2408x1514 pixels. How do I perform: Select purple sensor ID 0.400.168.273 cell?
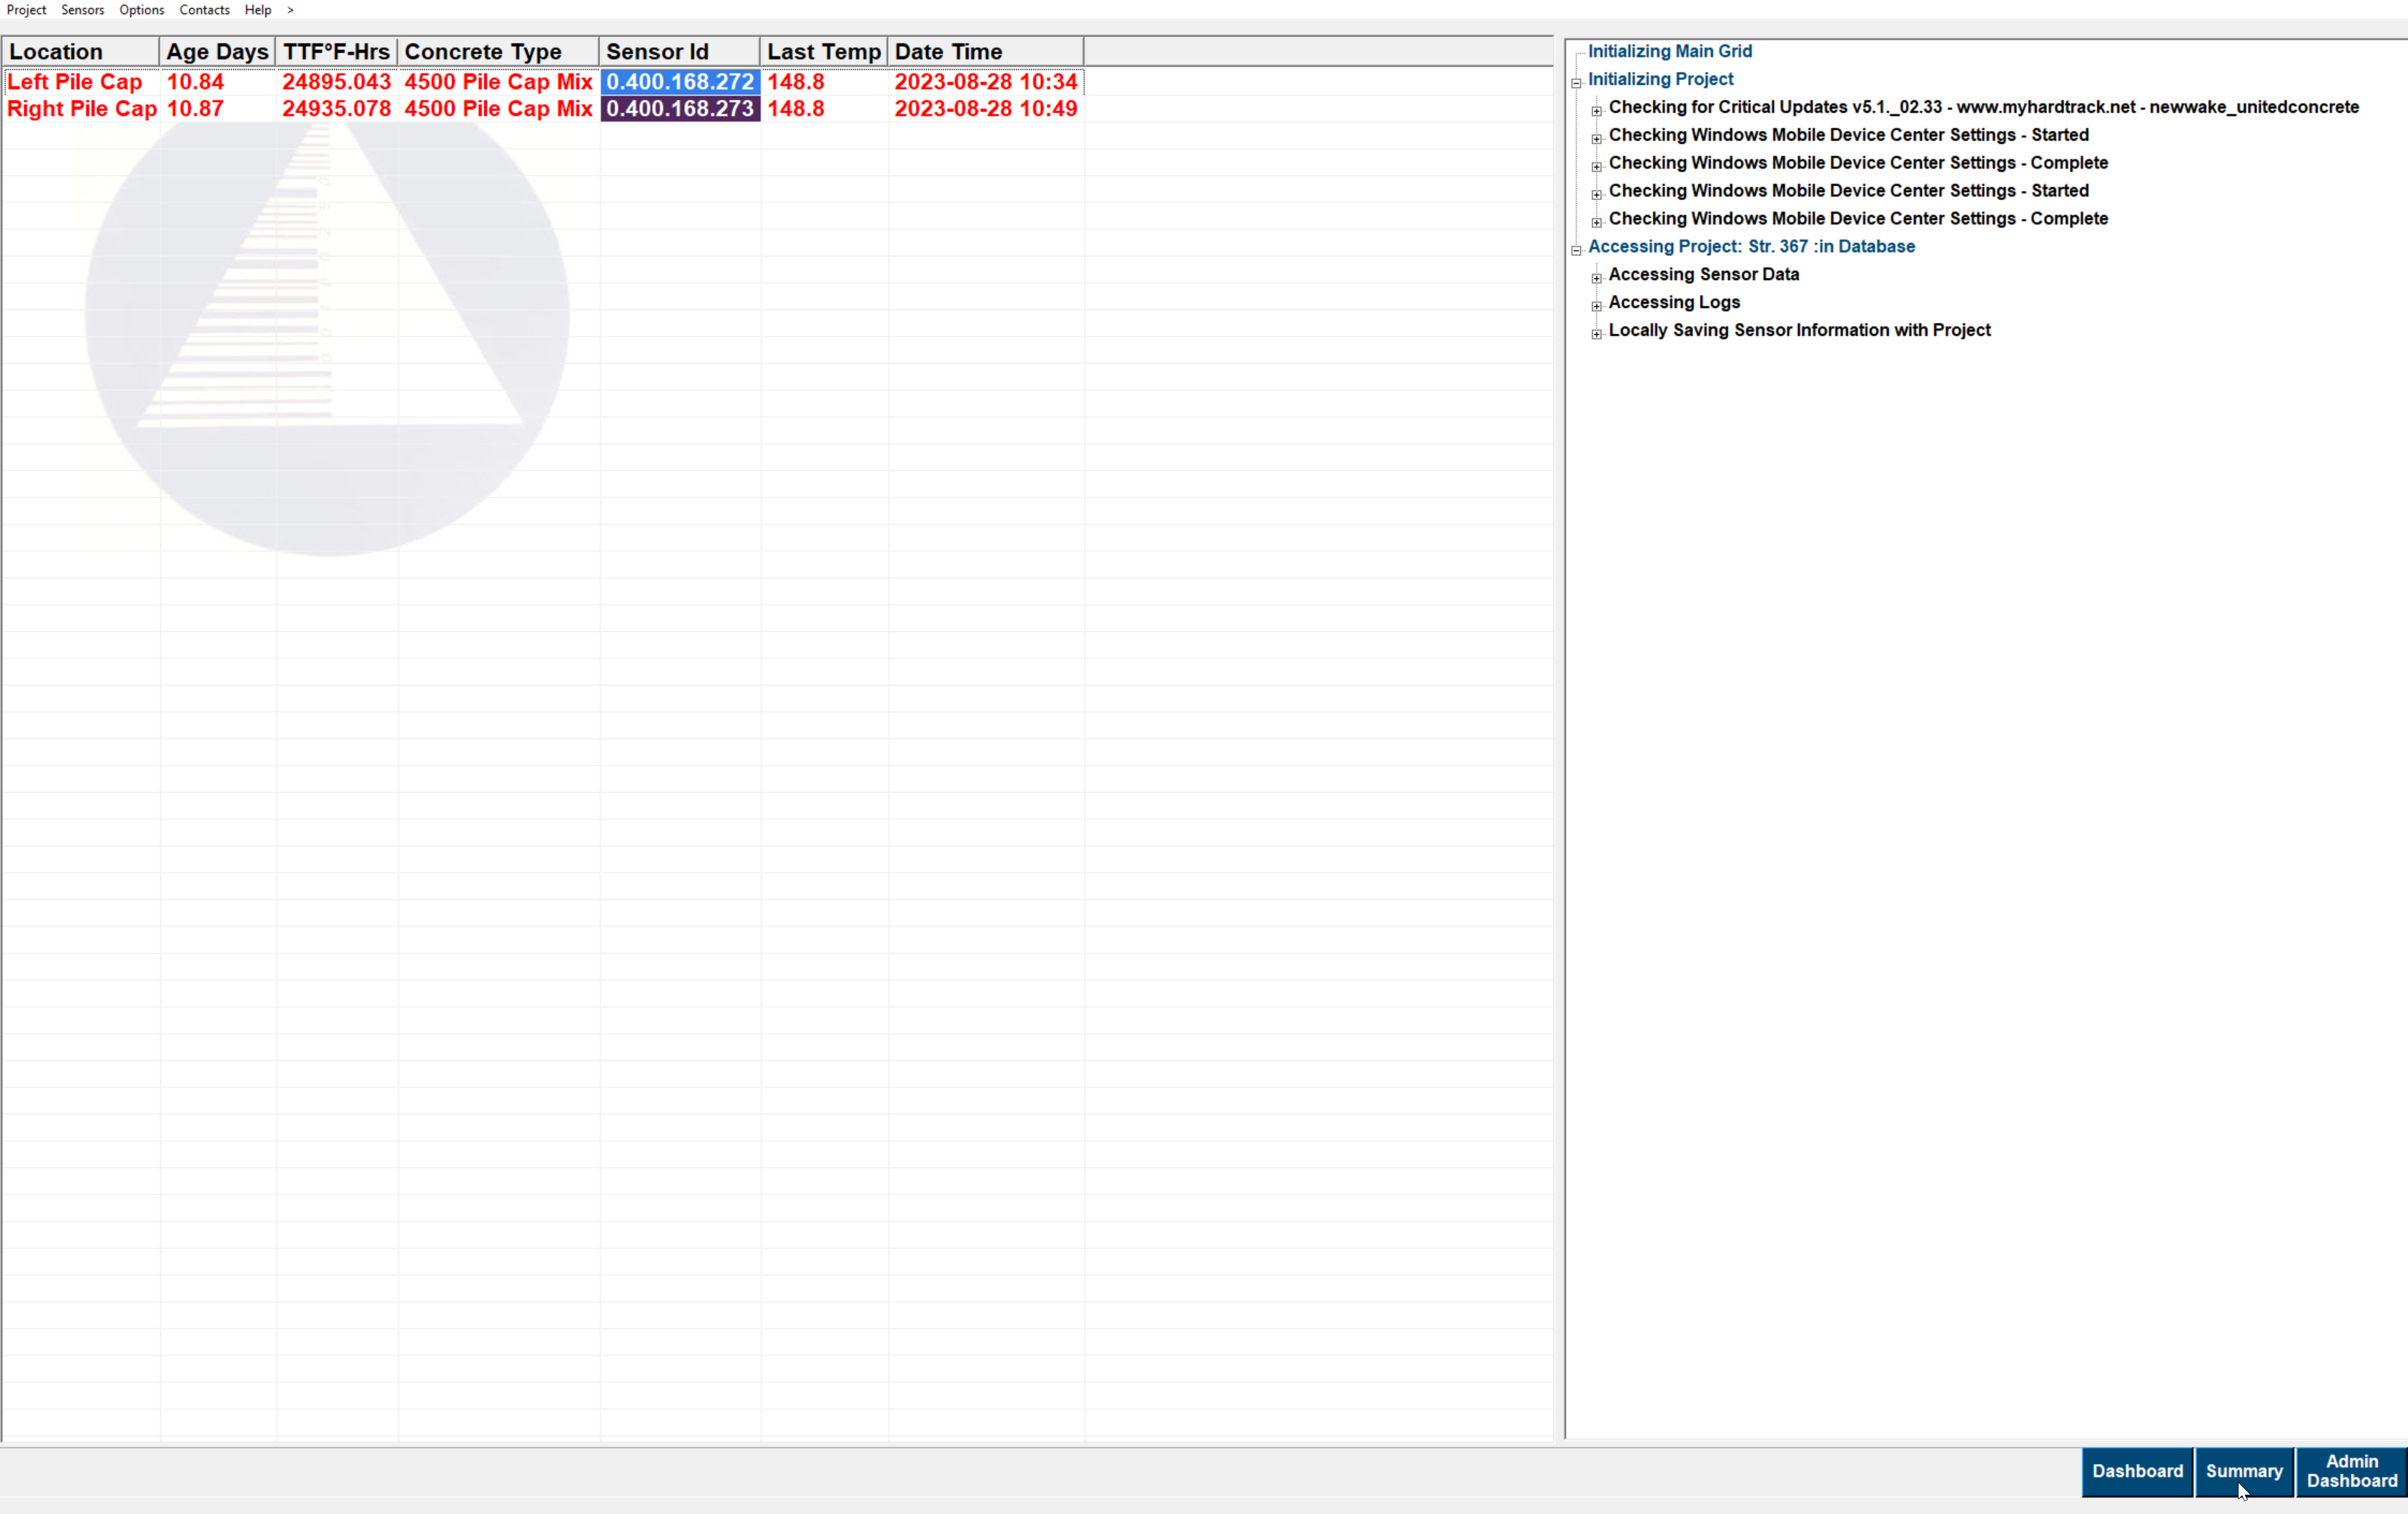[x=679, y=109]
